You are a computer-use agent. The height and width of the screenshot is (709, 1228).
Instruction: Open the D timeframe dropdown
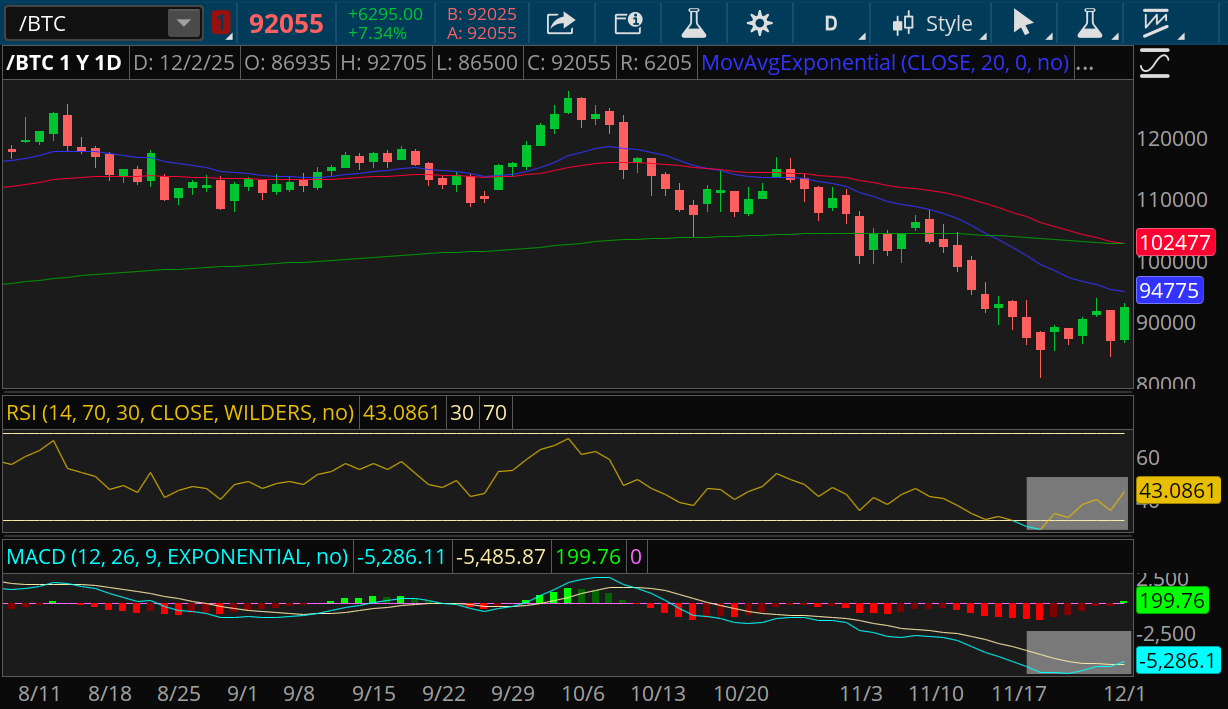(x=832, y=22)
